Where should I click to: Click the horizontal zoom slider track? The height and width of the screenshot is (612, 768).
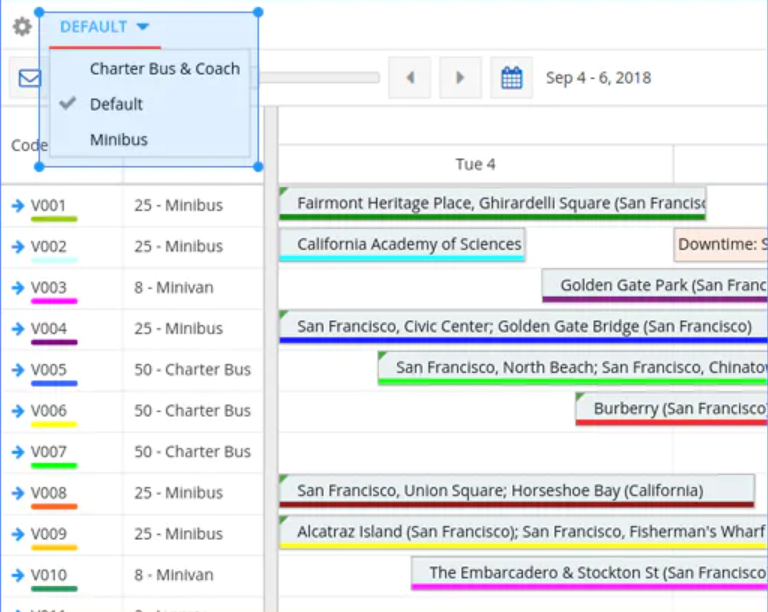319,77
